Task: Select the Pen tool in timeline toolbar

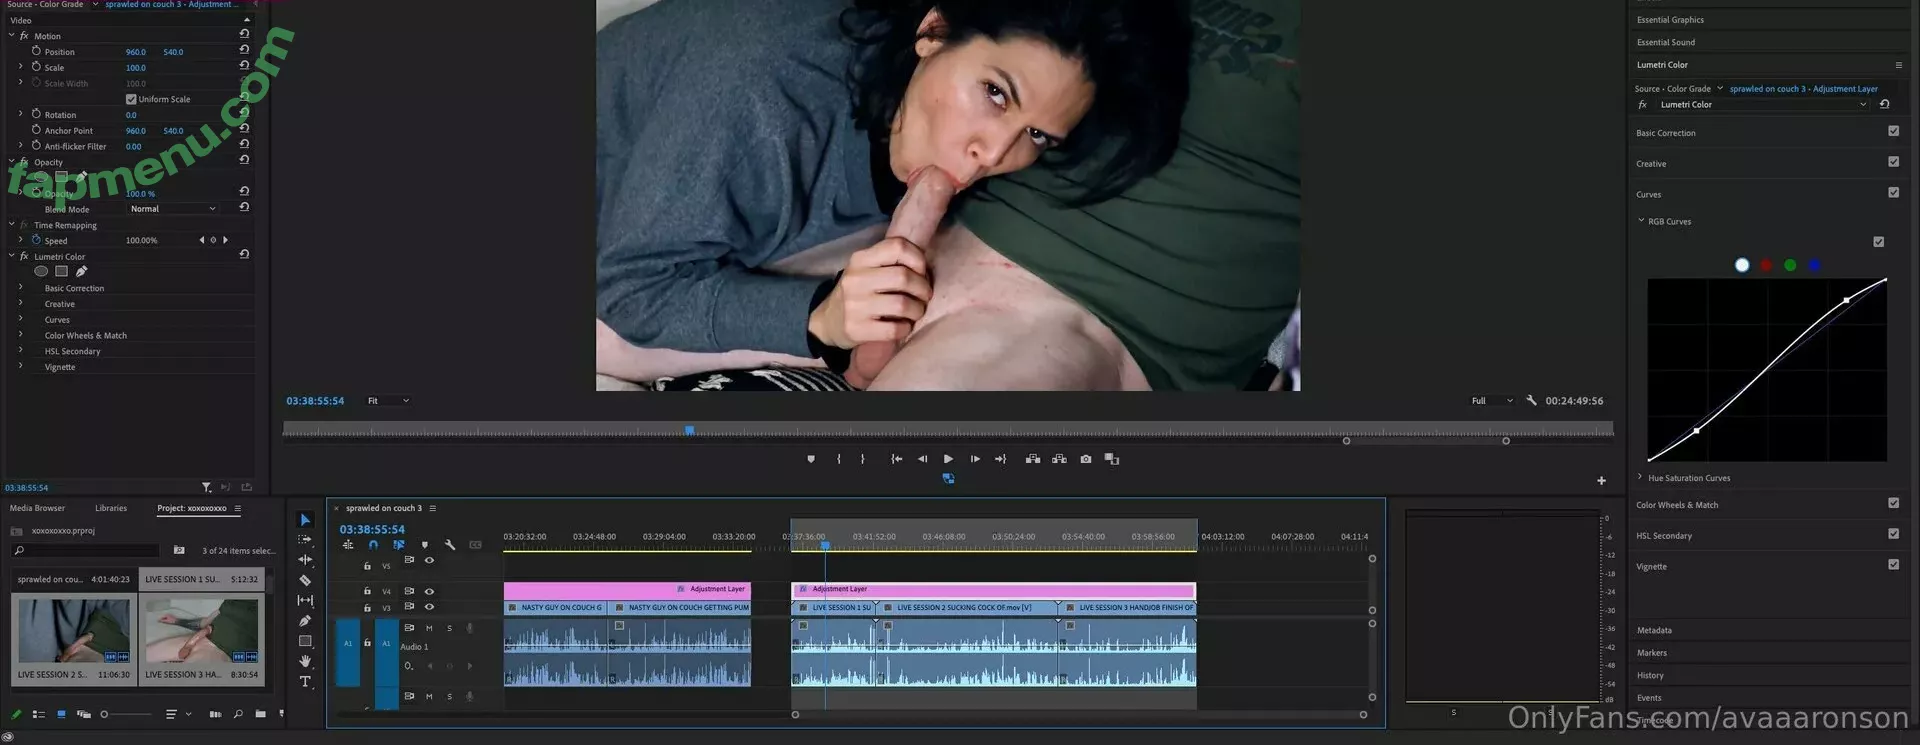Action: tap(305, 621)
